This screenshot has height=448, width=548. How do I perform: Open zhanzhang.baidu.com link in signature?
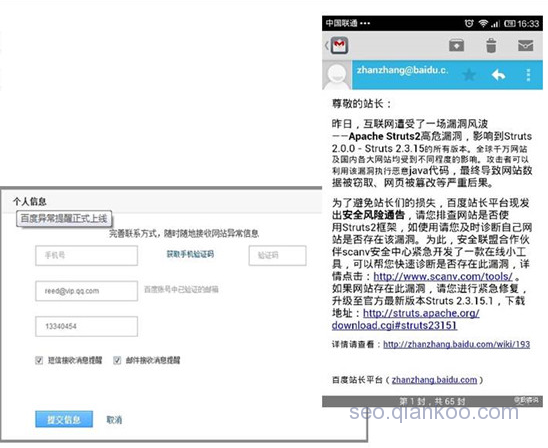tap(434, 380)
